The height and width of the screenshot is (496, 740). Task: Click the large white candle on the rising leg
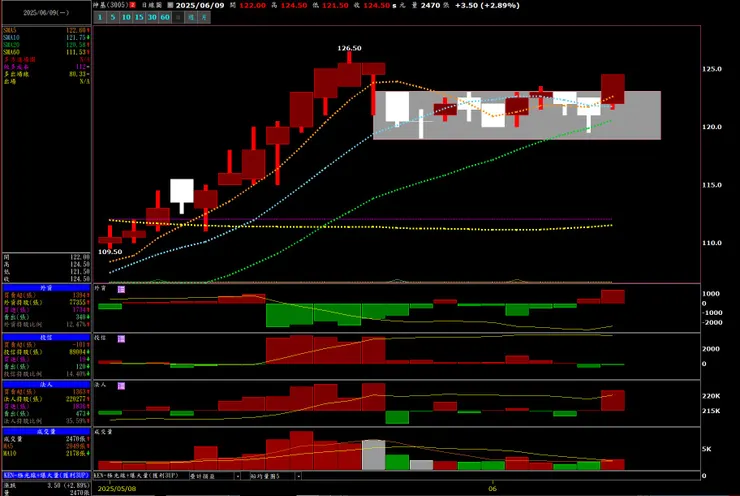[182, 191]
